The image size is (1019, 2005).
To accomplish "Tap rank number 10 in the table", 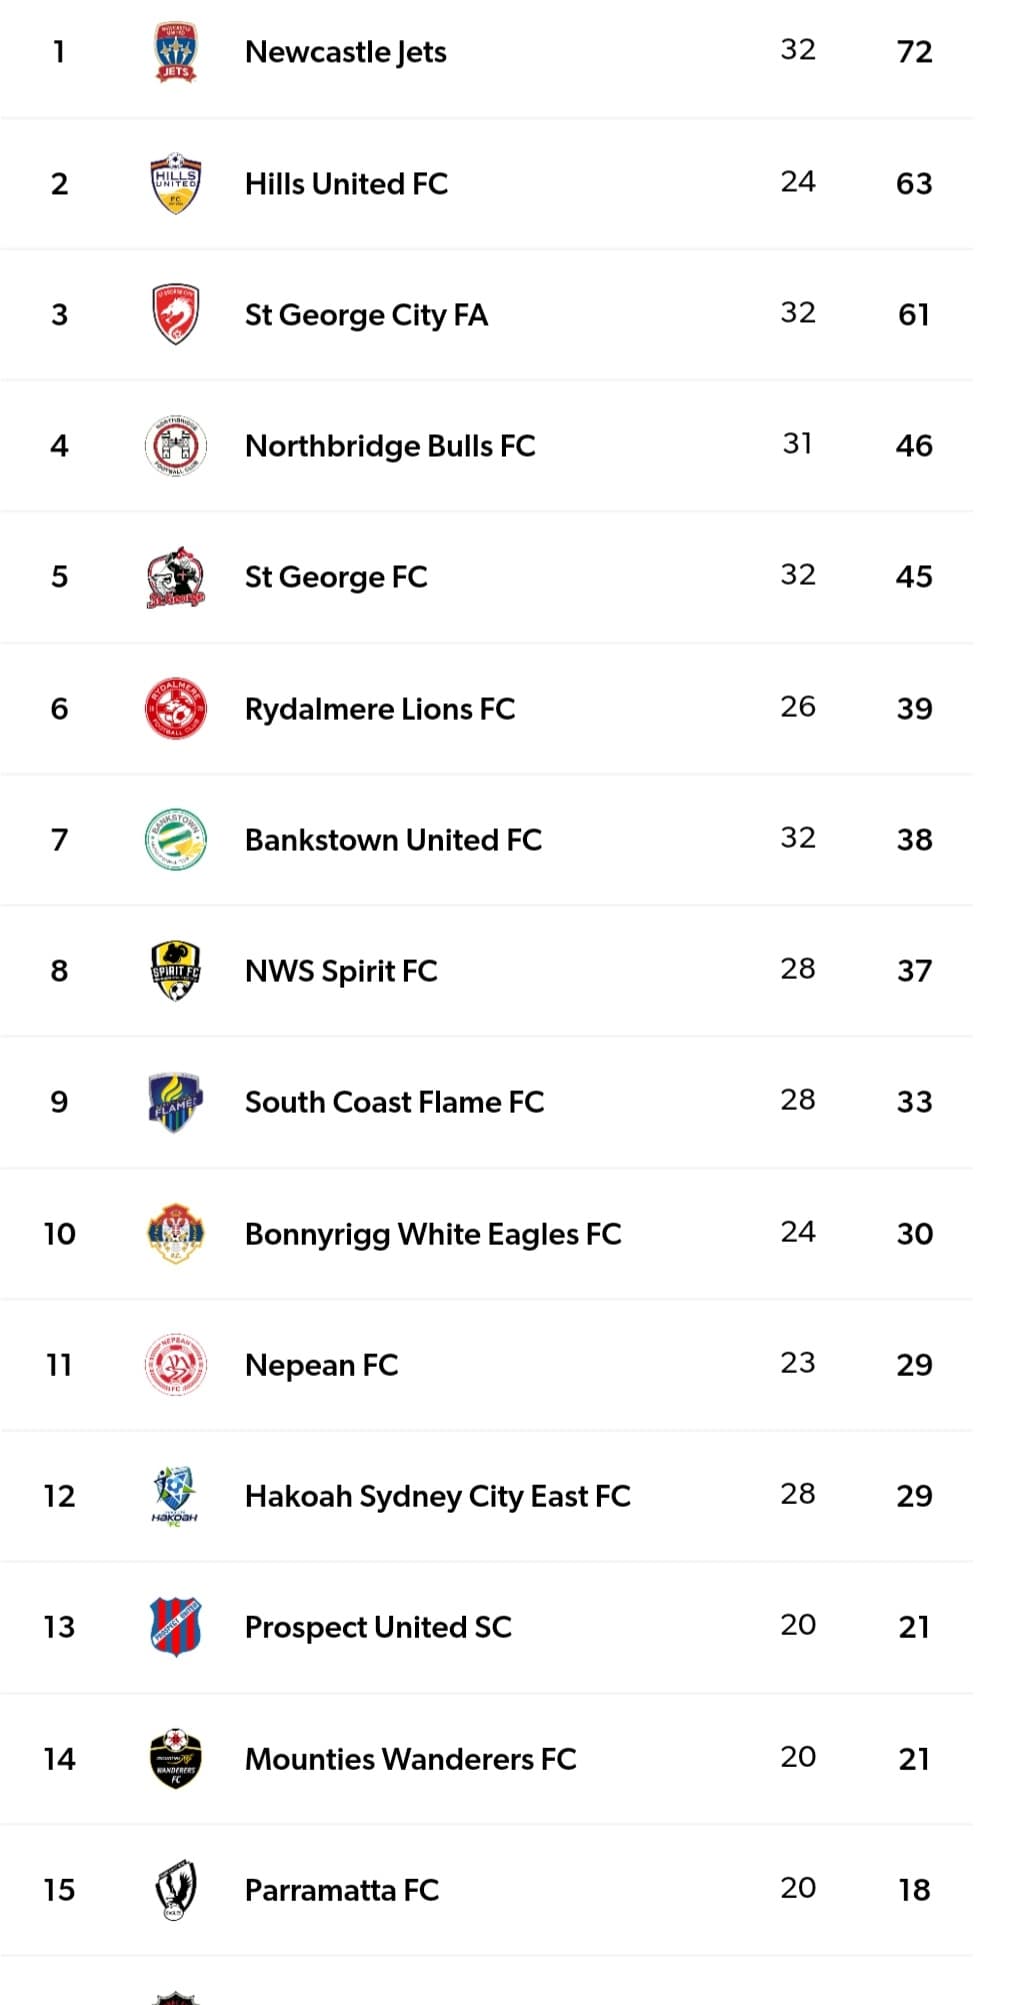I will 60,1234.
